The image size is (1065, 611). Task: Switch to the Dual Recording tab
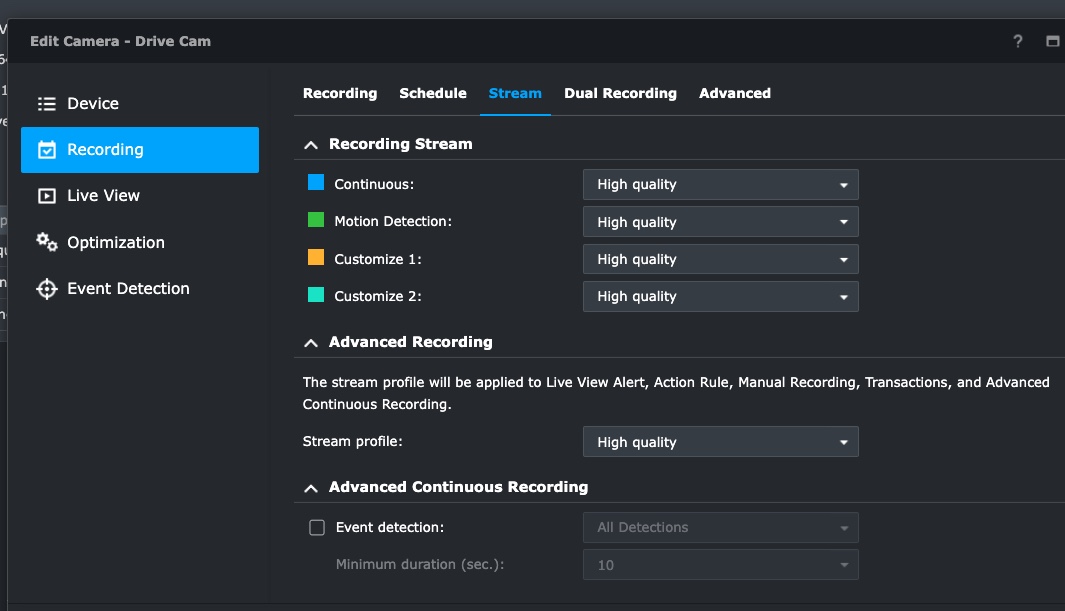(x=620, y=93)
